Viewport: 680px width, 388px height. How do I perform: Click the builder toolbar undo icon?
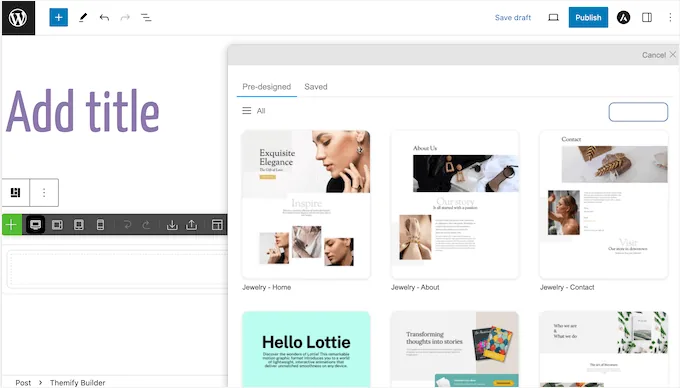click(127, 225)
